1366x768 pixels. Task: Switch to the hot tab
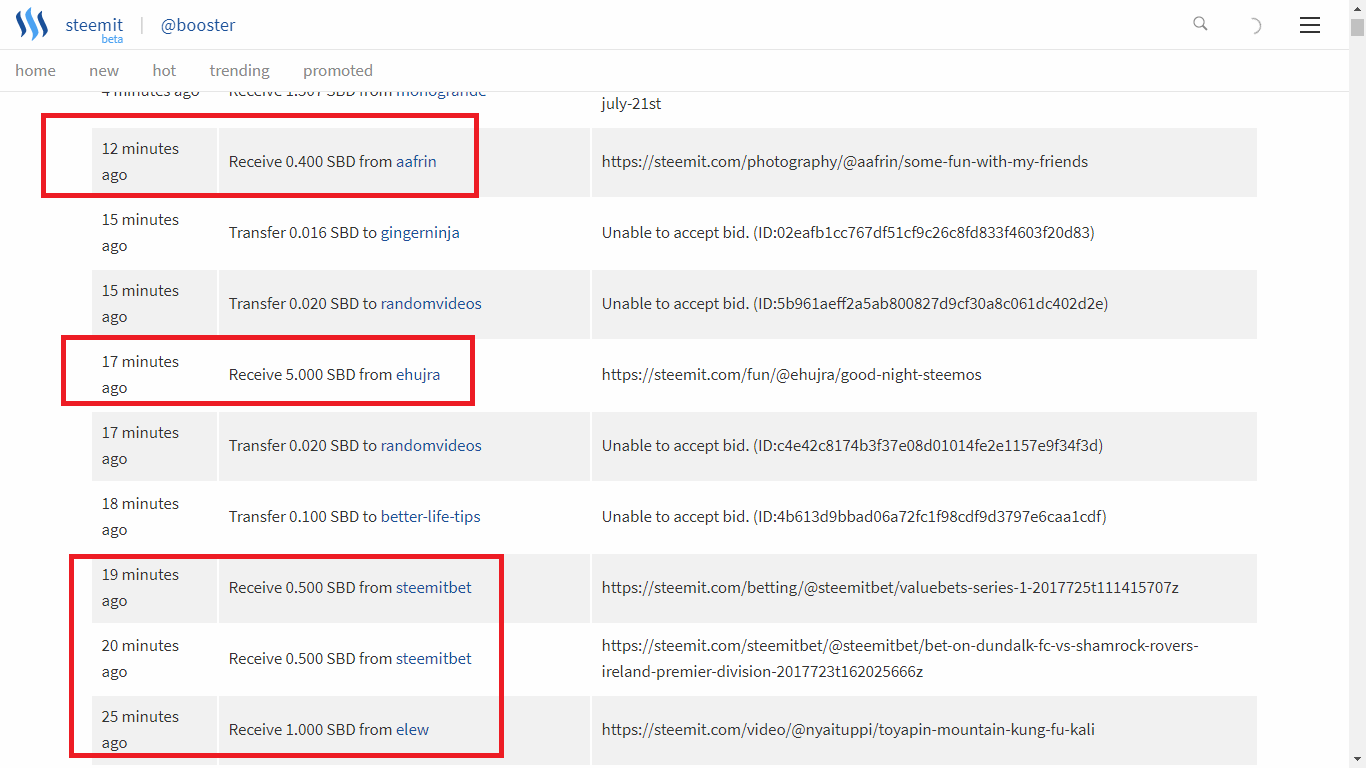[164, 70]
